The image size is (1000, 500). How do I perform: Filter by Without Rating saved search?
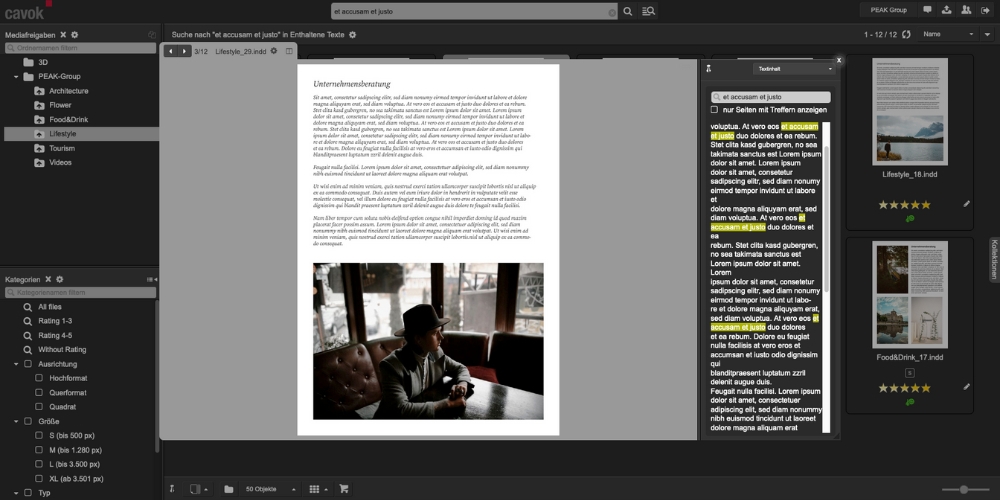[62, 349]
